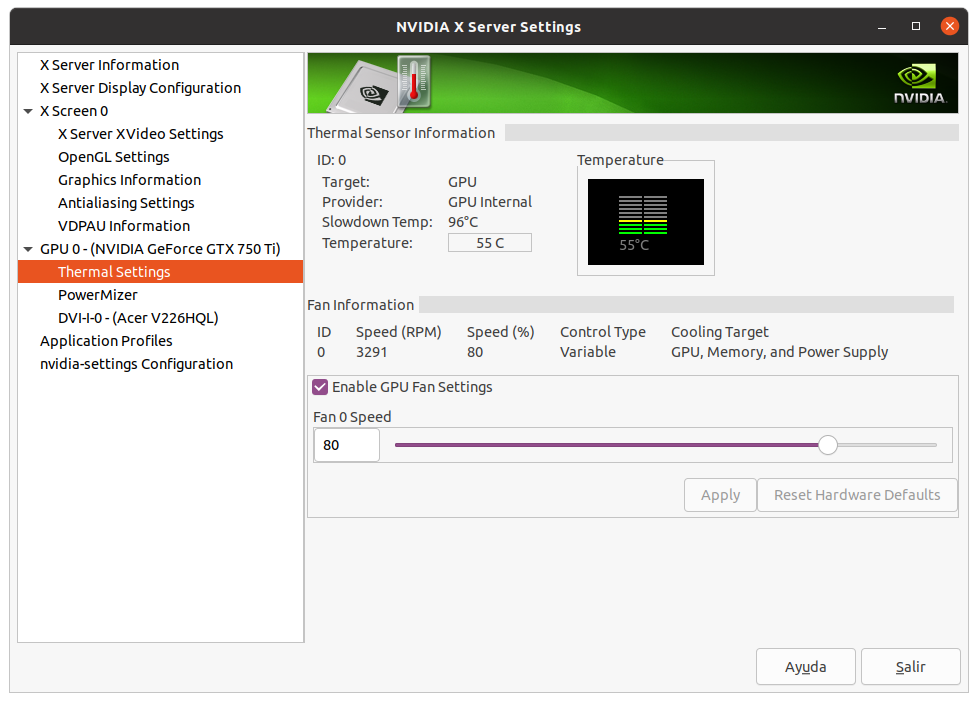Select Thermal Settings in sidebar
978x702 pixels.
click(x=160, y=272)
